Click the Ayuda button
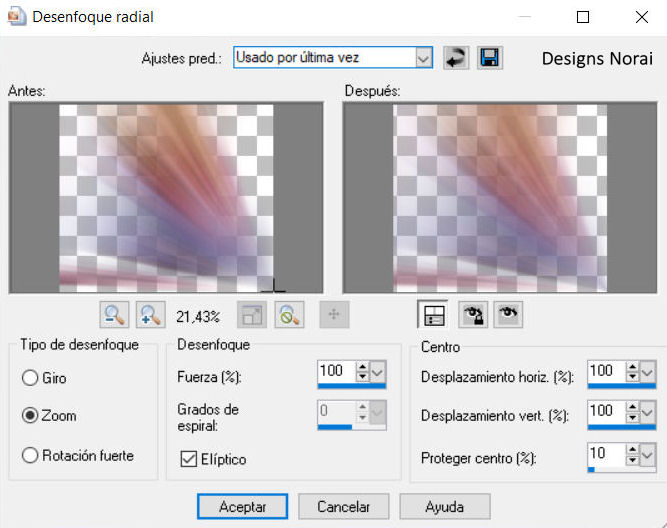Image resolution: width=667 pixels, height=528 pixels. (x=445, y=506)
